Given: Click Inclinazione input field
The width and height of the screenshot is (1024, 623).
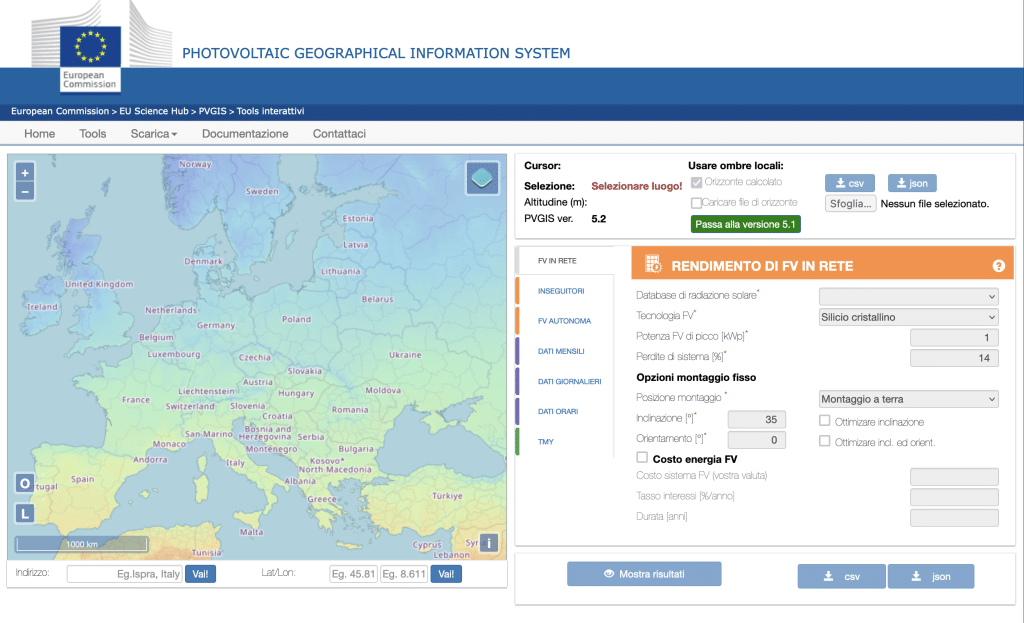Looking at the screenshot, I should click(x=757, y=419).
